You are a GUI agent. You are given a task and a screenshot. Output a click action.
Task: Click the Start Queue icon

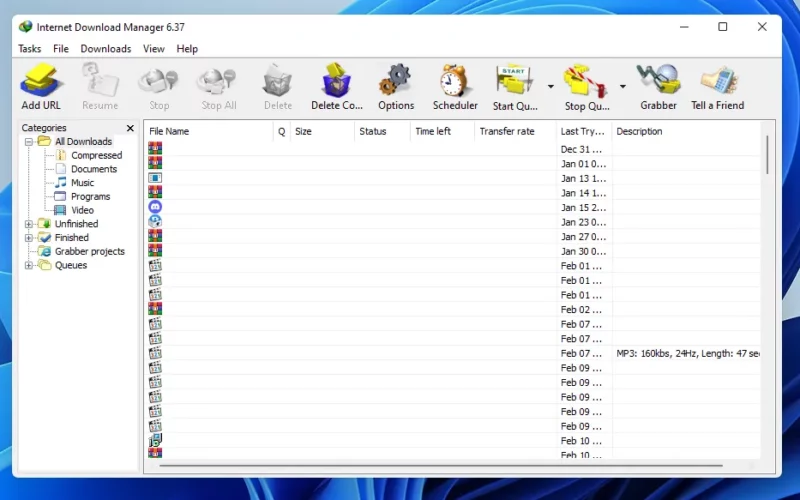[514, 81]
